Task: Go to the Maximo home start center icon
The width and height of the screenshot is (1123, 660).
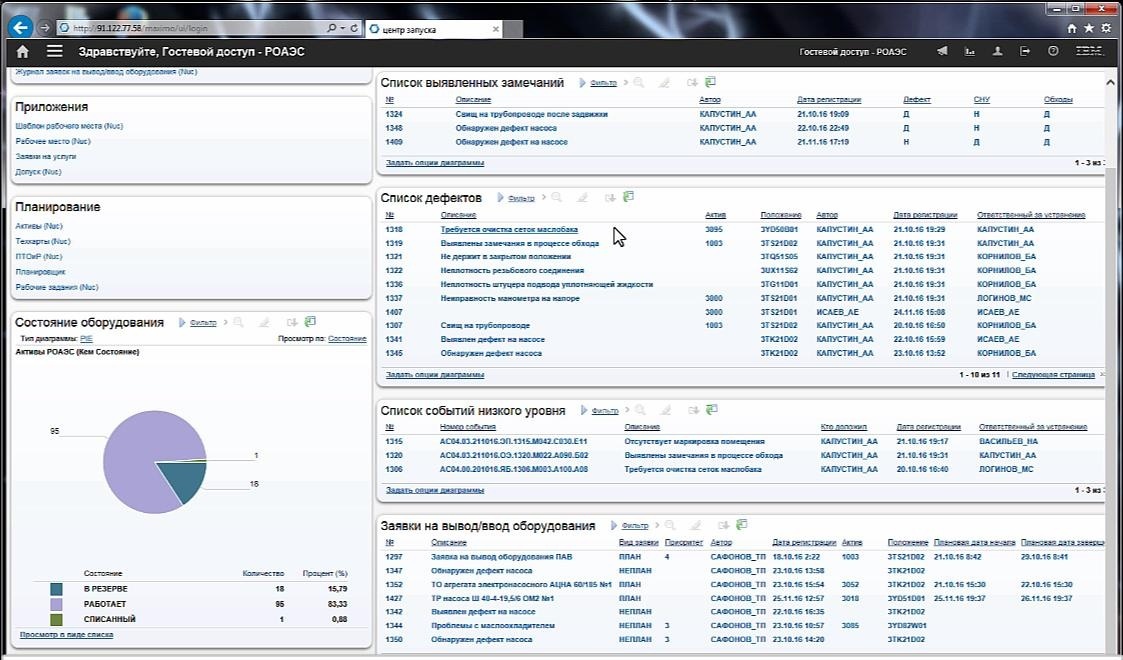Action: pos(22,52)
